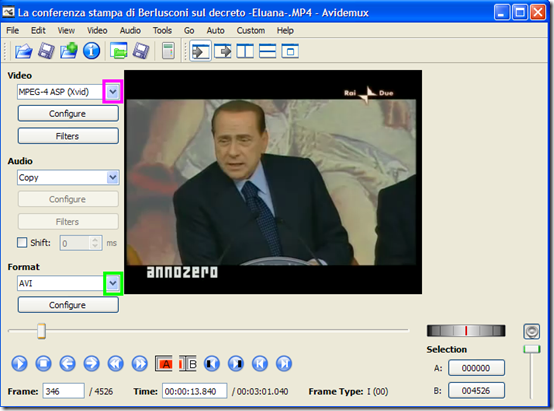Open the View menu
Screen dimensions: 554x411
coord(66,31)
